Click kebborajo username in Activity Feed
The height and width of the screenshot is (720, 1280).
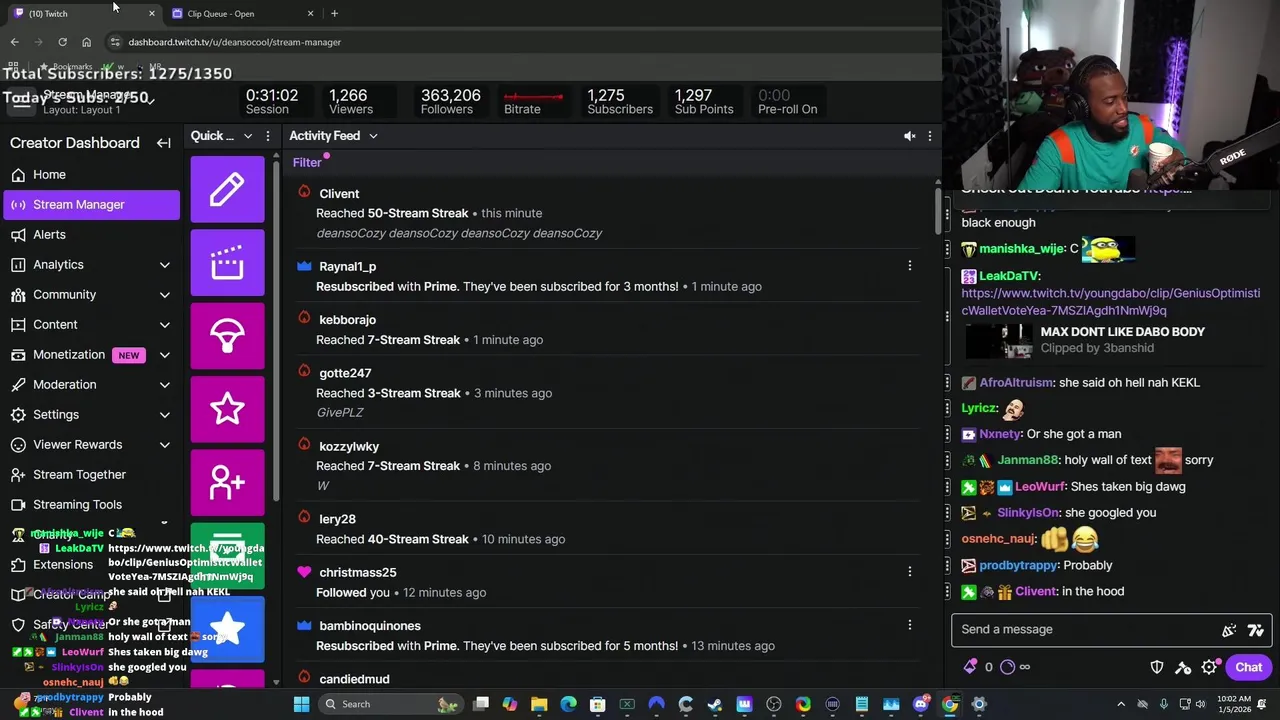[x=347, y=320]
